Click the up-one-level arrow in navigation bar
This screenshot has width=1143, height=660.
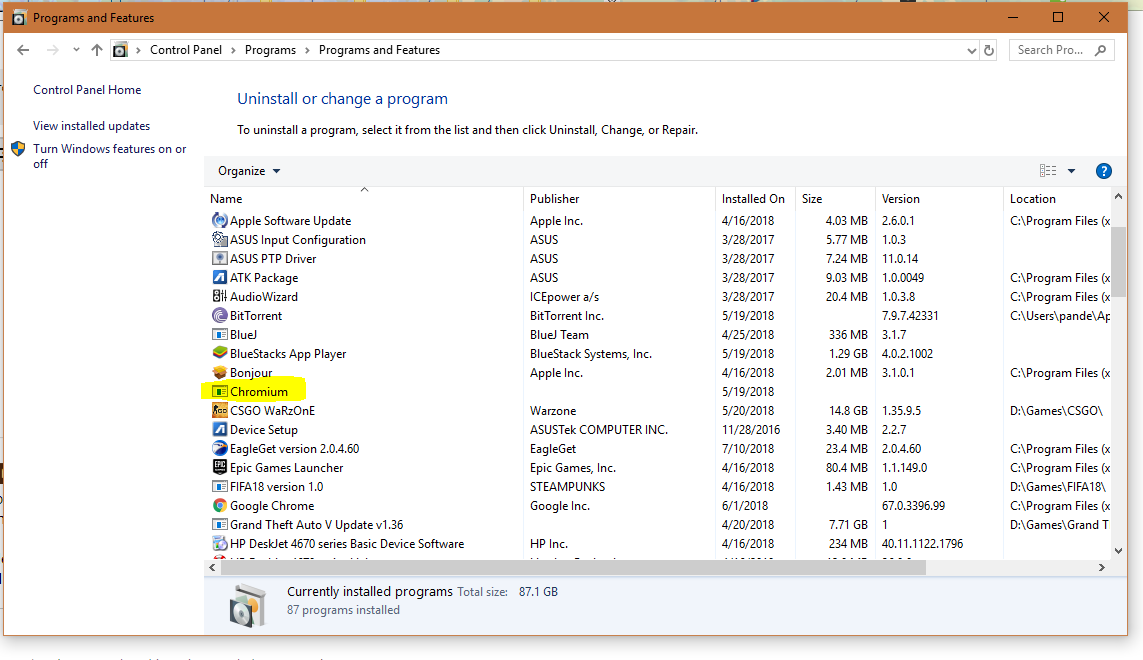point(95,49)
